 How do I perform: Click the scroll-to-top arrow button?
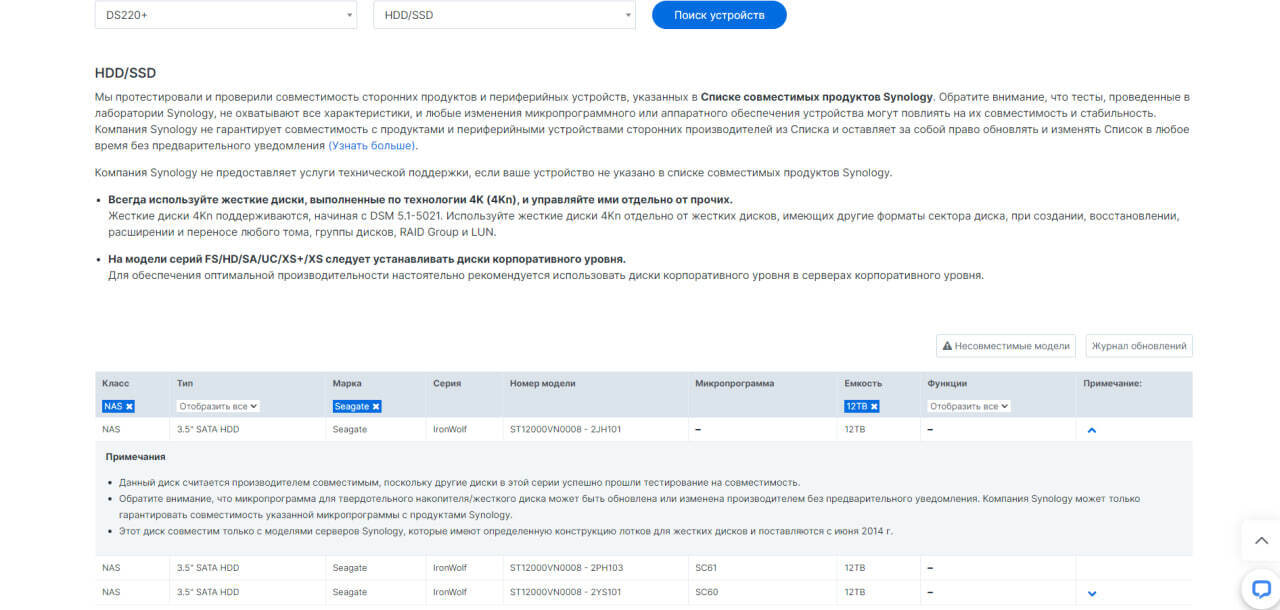[x=1260, y=541]
